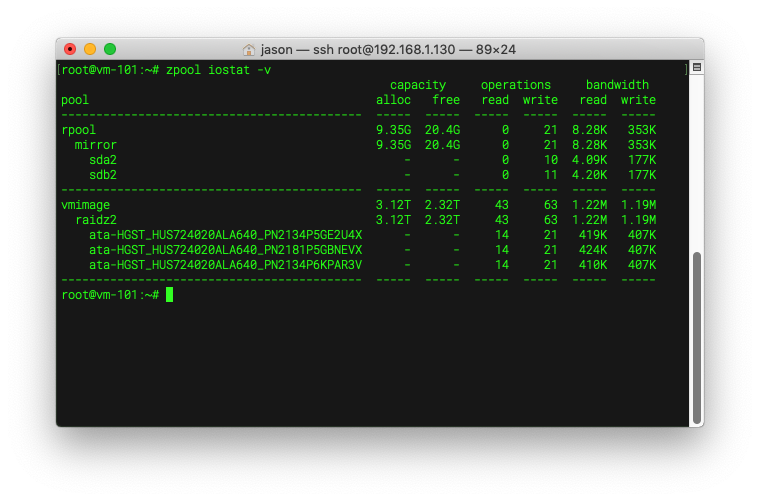Click the home folder icon in title bar
760x501 pixels.
(x=249, y=49)
